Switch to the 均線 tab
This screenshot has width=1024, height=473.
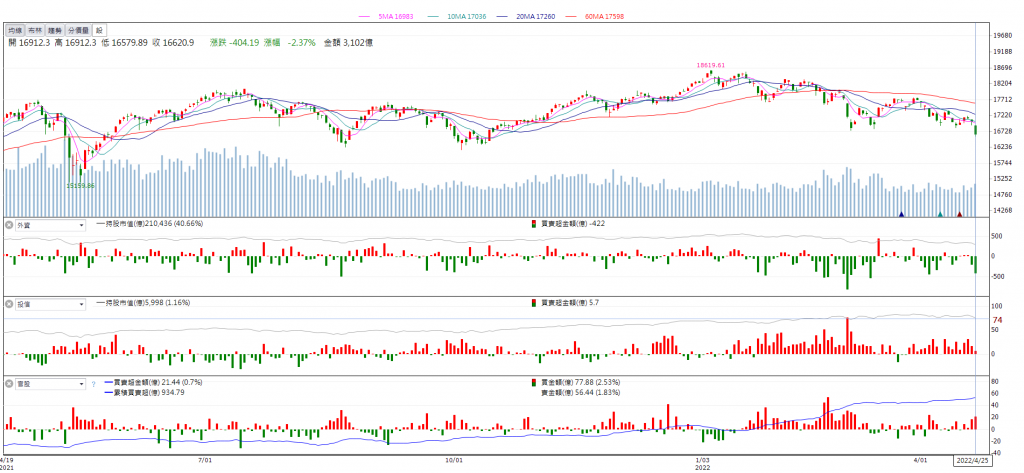point(14,31)
